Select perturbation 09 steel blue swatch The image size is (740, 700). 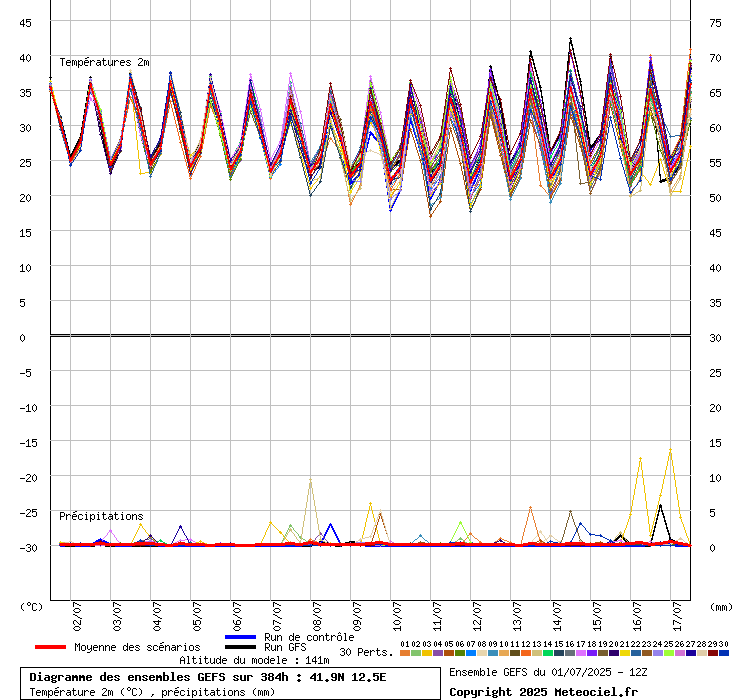(493, 653)
